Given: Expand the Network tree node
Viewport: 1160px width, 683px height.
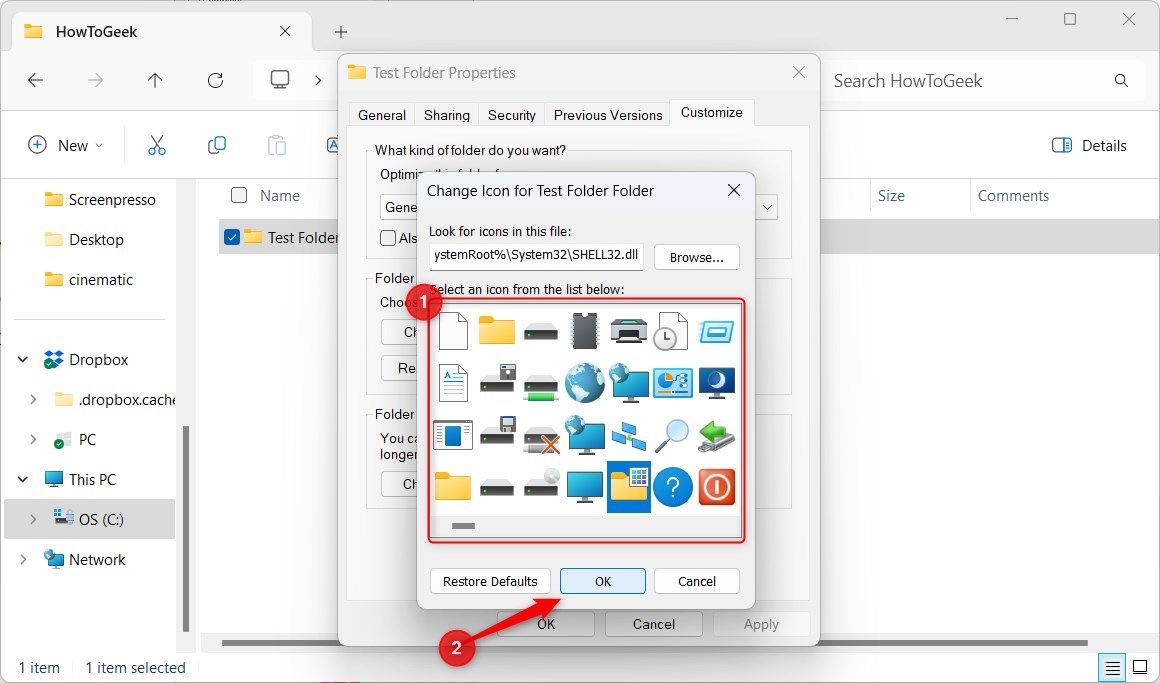Looking at the screenshot, I should pos(23,559).
